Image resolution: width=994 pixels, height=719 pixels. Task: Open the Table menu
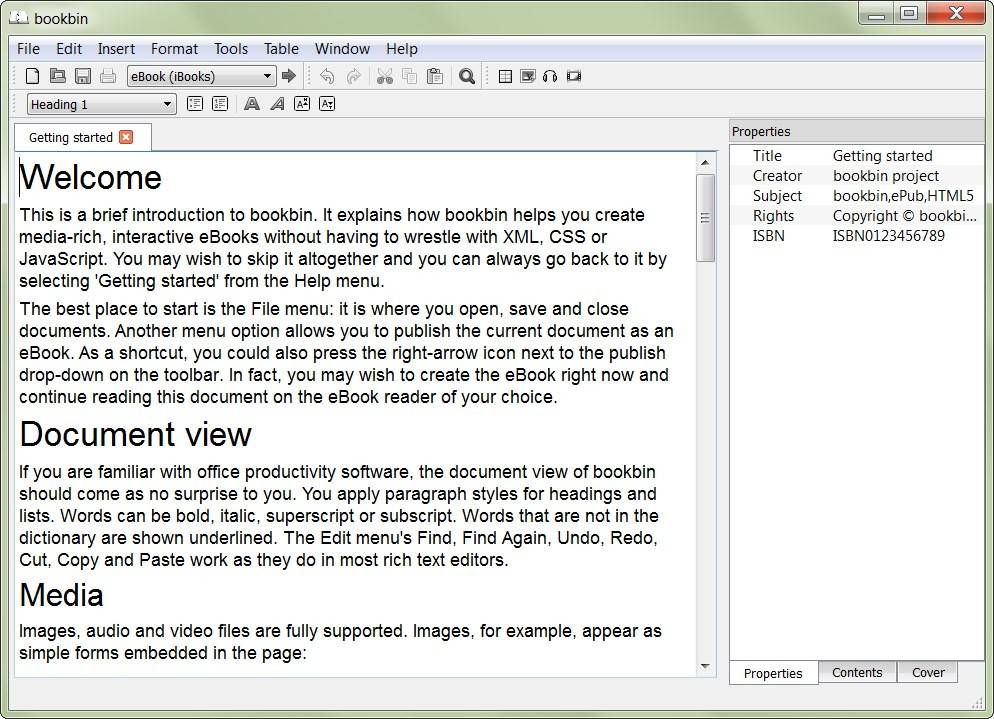[281, 49]
